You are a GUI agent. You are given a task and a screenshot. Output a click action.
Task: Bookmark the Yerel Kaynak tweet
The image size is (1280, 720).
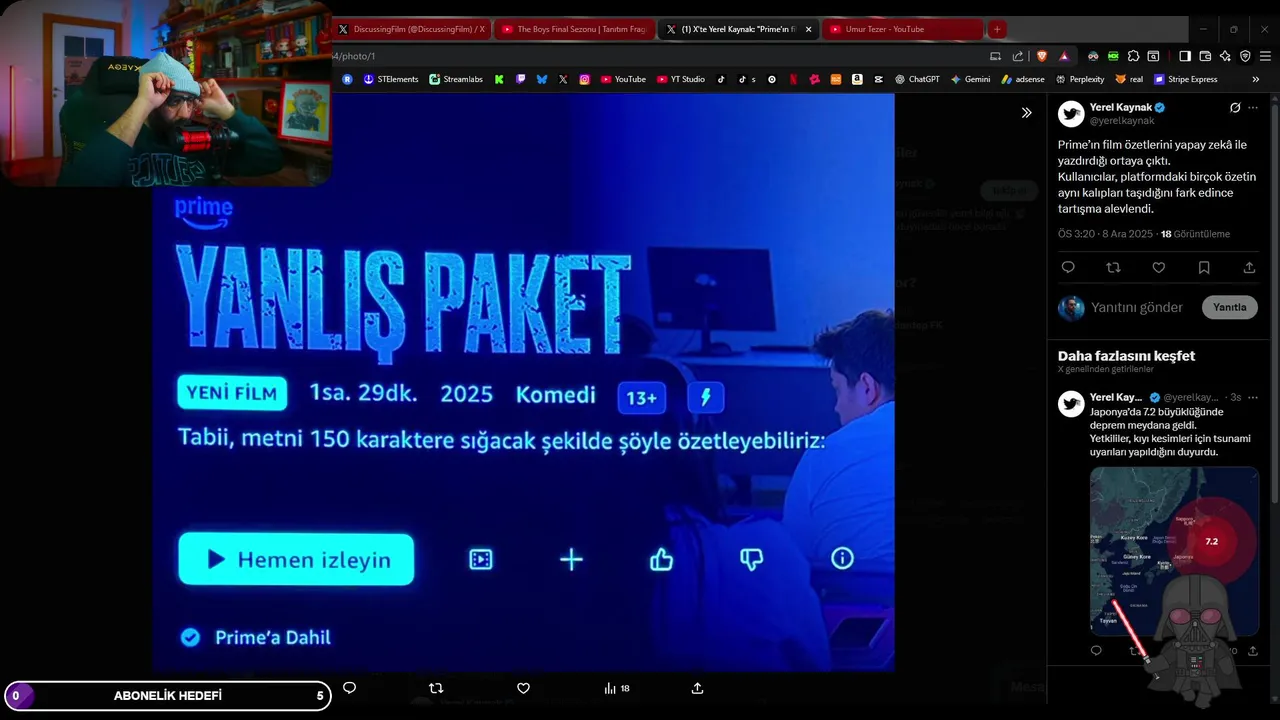[x=1204, y=267]
